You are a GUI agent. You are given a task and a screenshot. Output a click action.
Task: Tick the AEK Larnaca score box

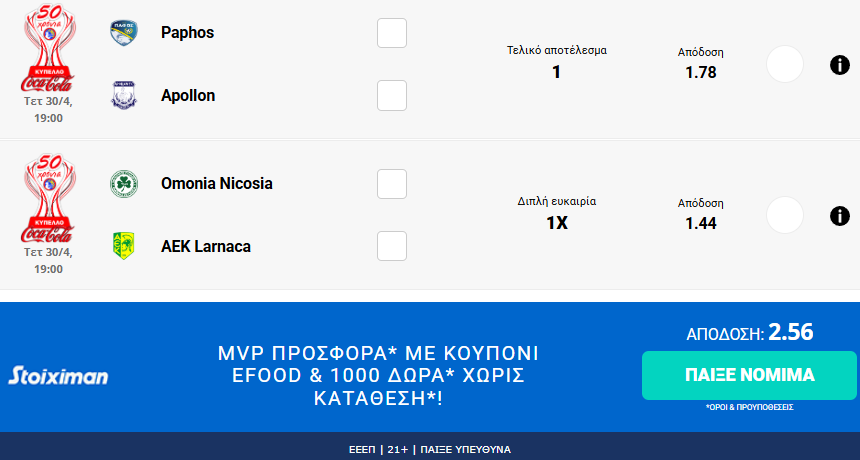coord(392,246)
